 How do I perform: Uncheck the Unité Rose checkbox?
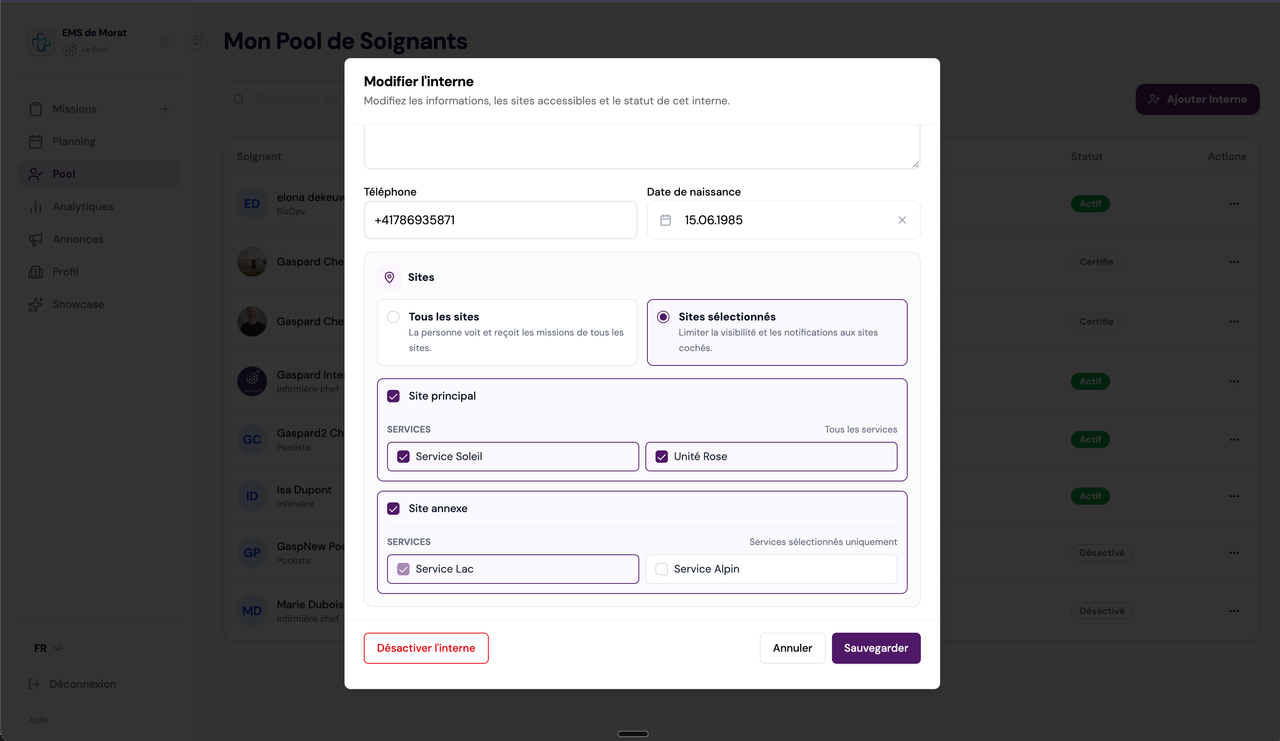[x=661, y=456]
